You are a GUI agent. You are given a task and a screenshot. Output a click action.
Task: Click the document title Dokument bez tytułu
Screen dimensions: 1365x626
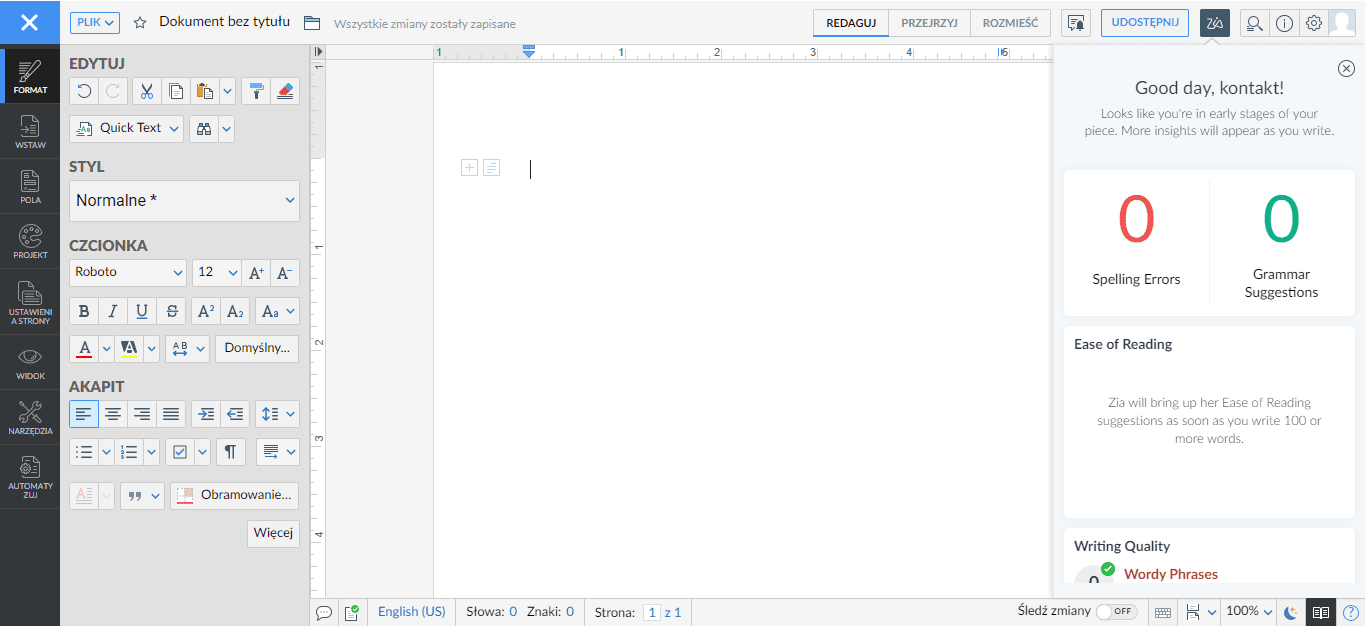[224, 22]
